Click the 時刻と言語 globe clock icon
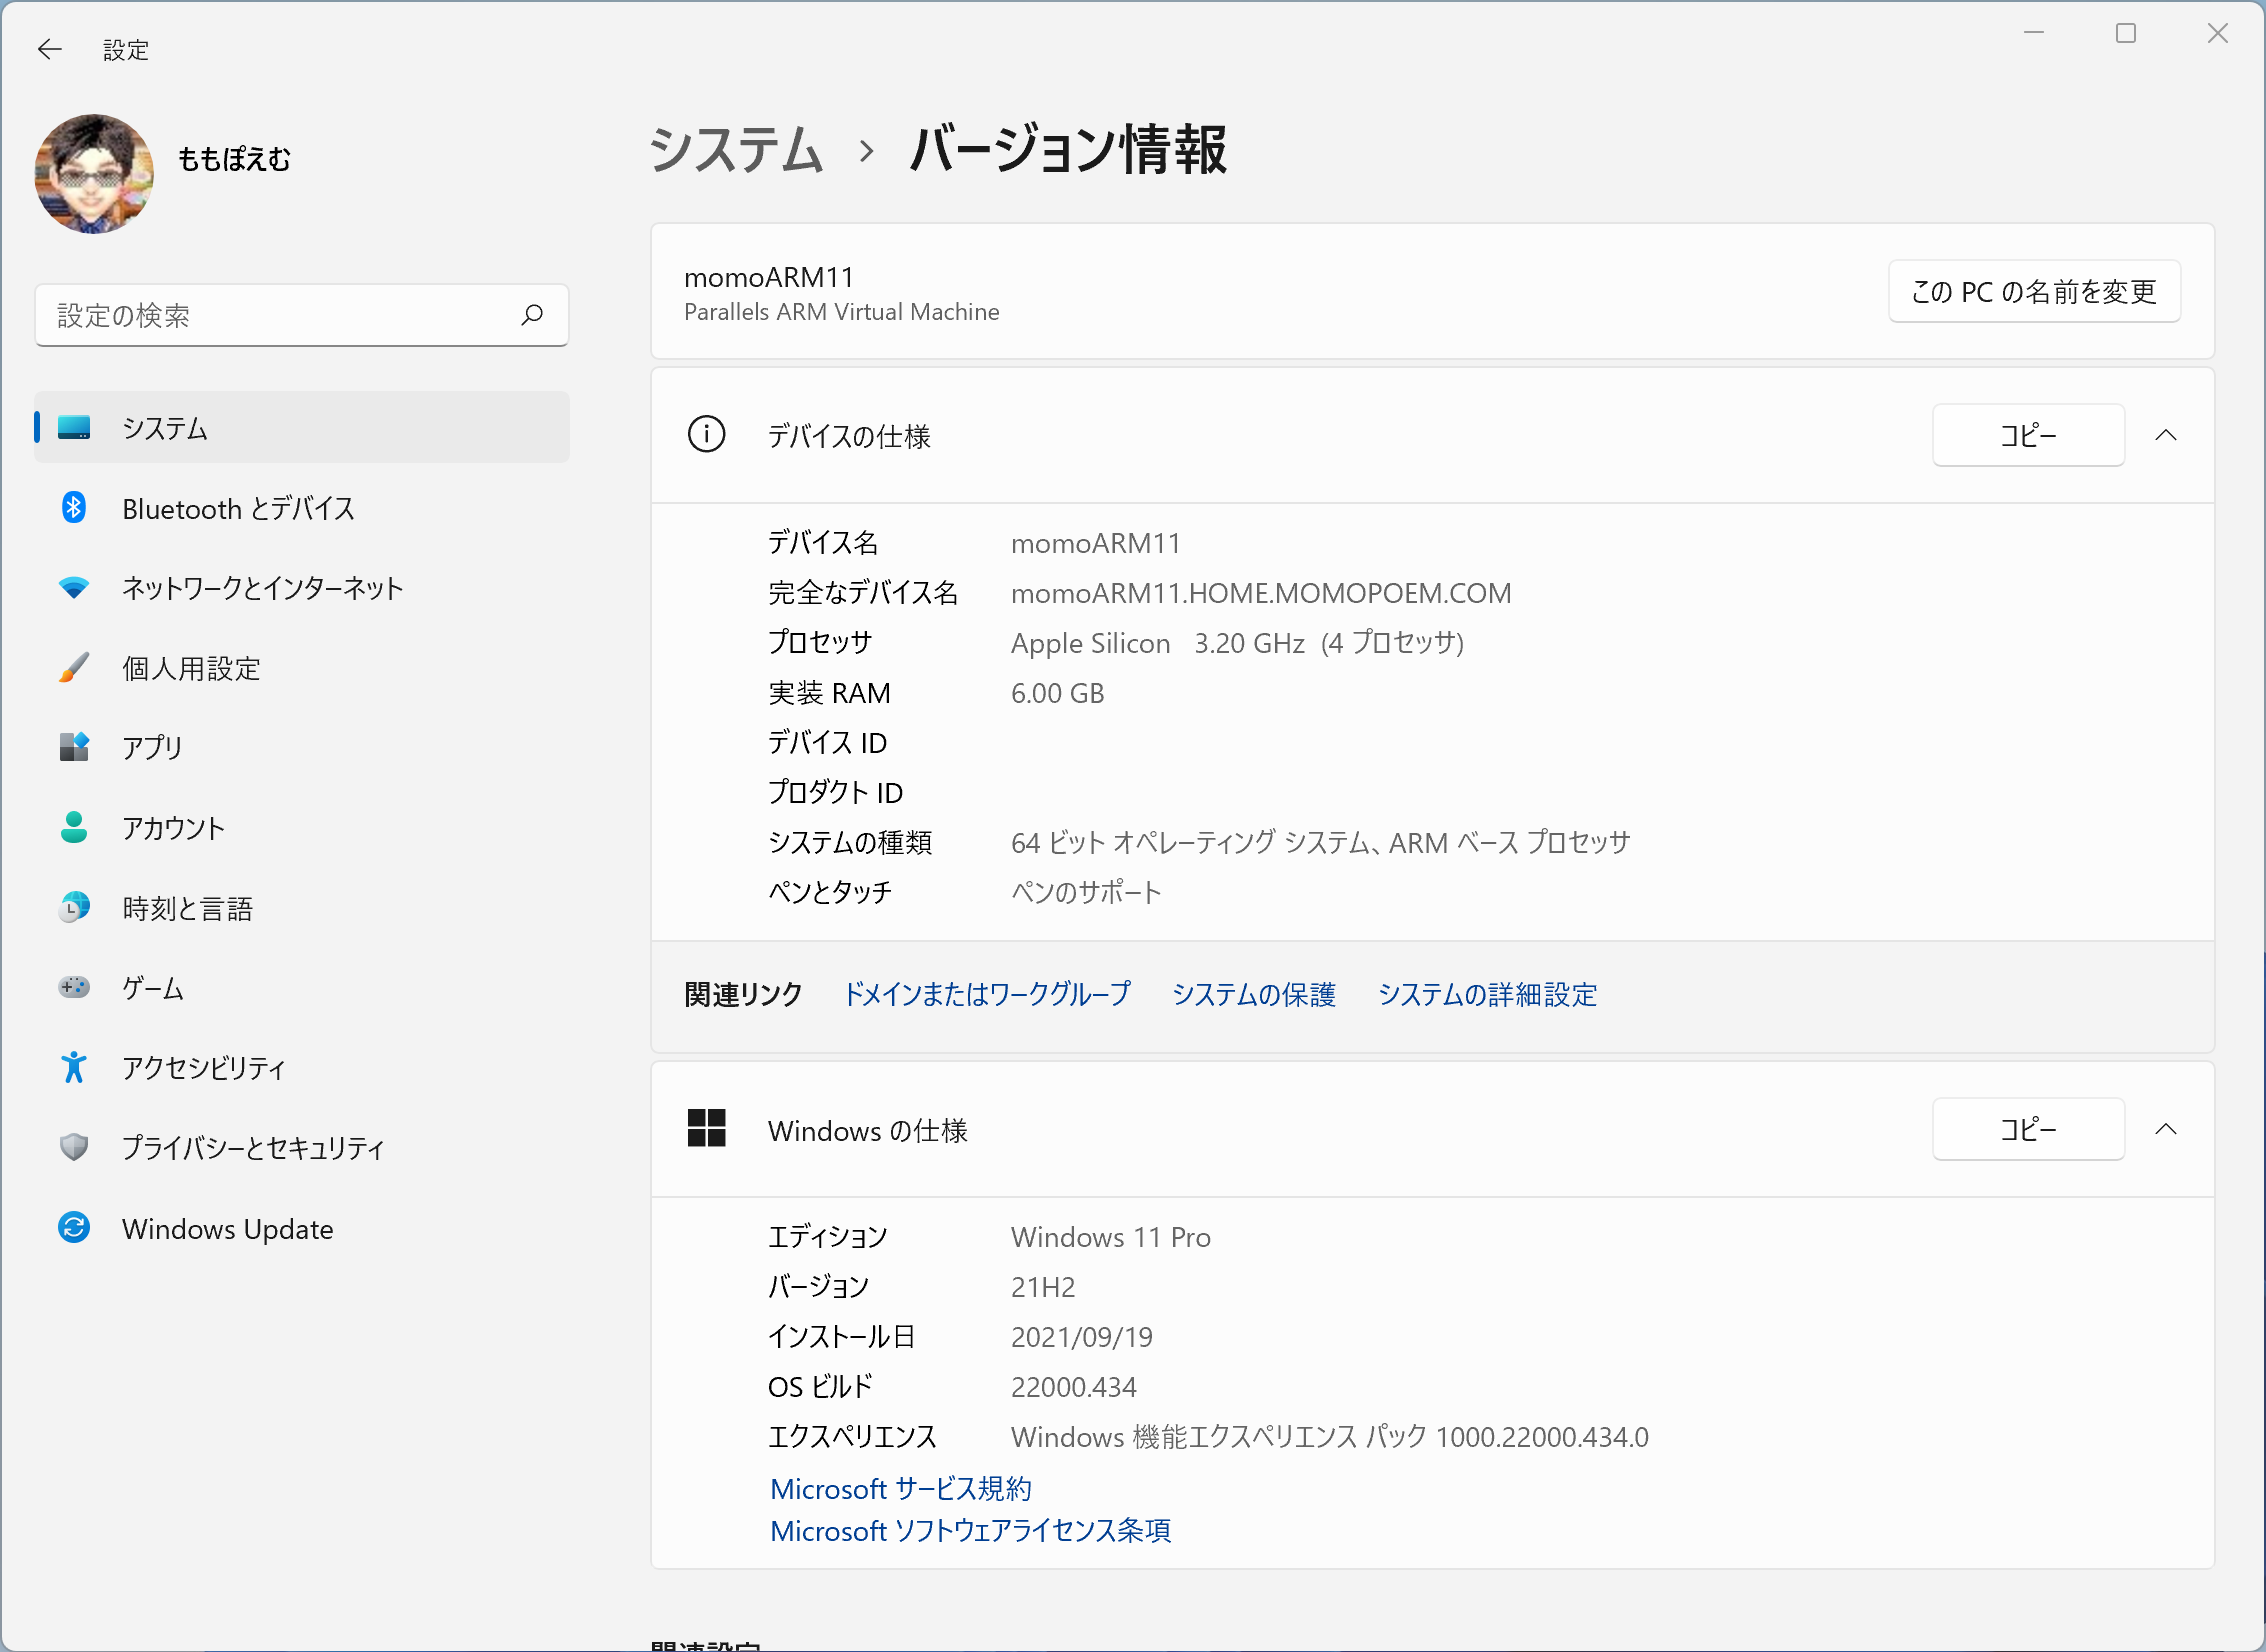The width and height of the screenshot is (2266, 1652). point(74,907)
